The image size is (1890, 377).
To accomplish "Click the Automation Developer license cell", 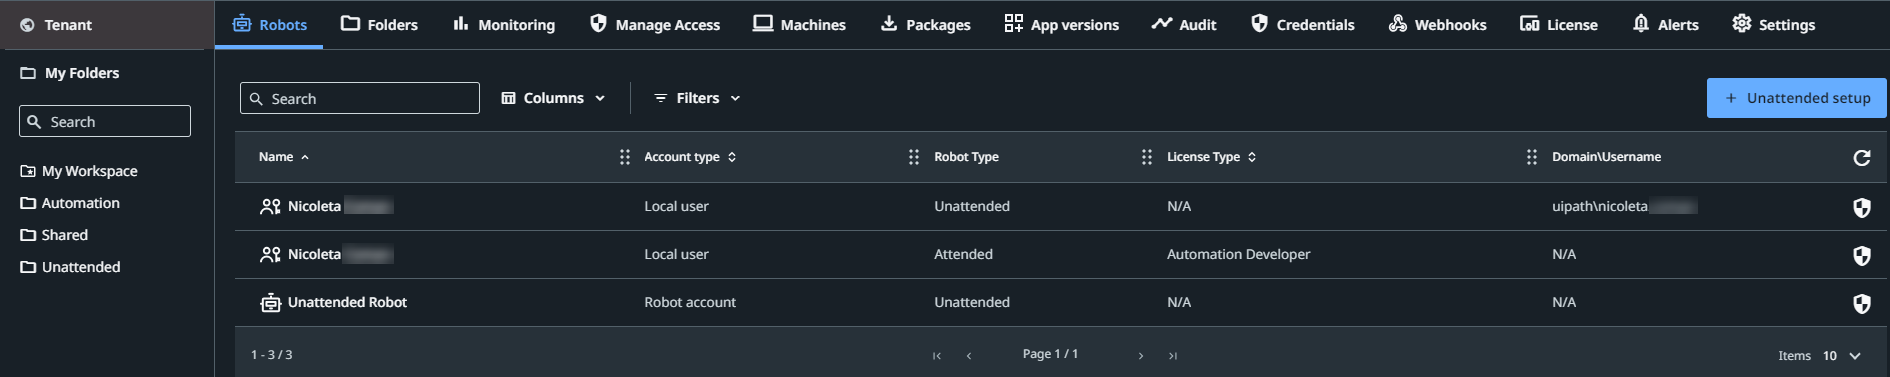I will (x=1238, y=254).
